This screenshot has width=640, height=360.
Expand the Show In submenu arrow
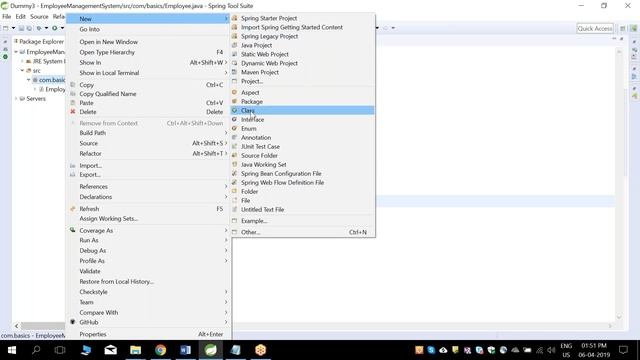(x=226, y=62)
